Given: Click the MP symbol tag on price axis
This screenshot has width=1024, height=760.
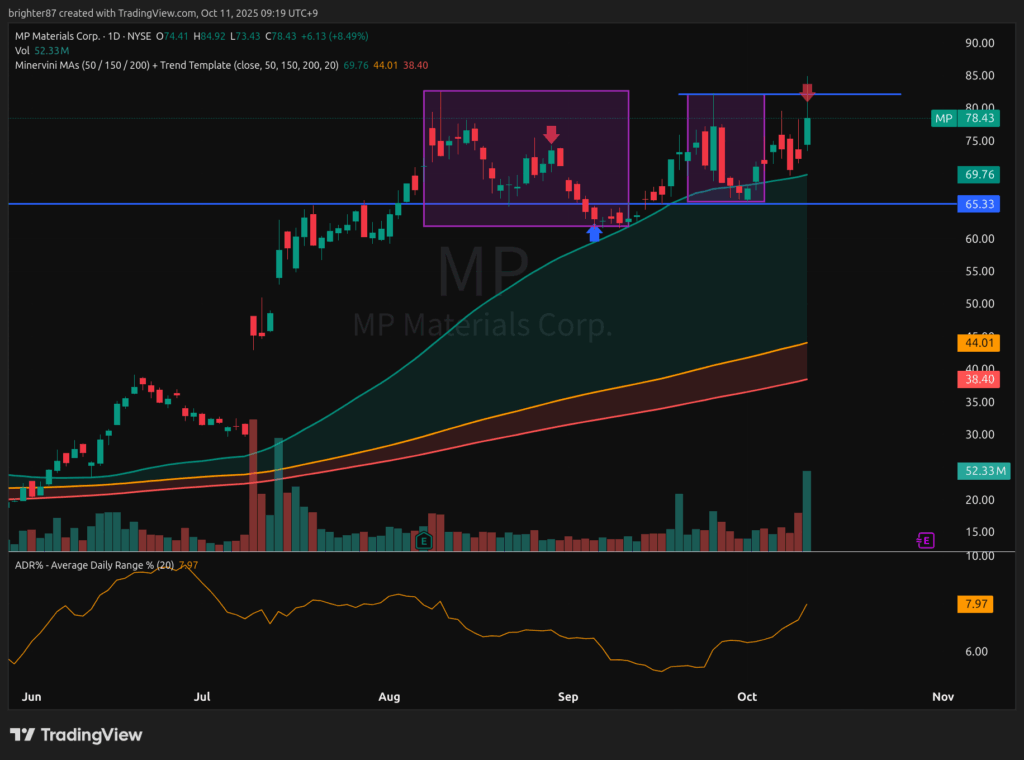Looking at the screenshot, I should click(943, 118).
